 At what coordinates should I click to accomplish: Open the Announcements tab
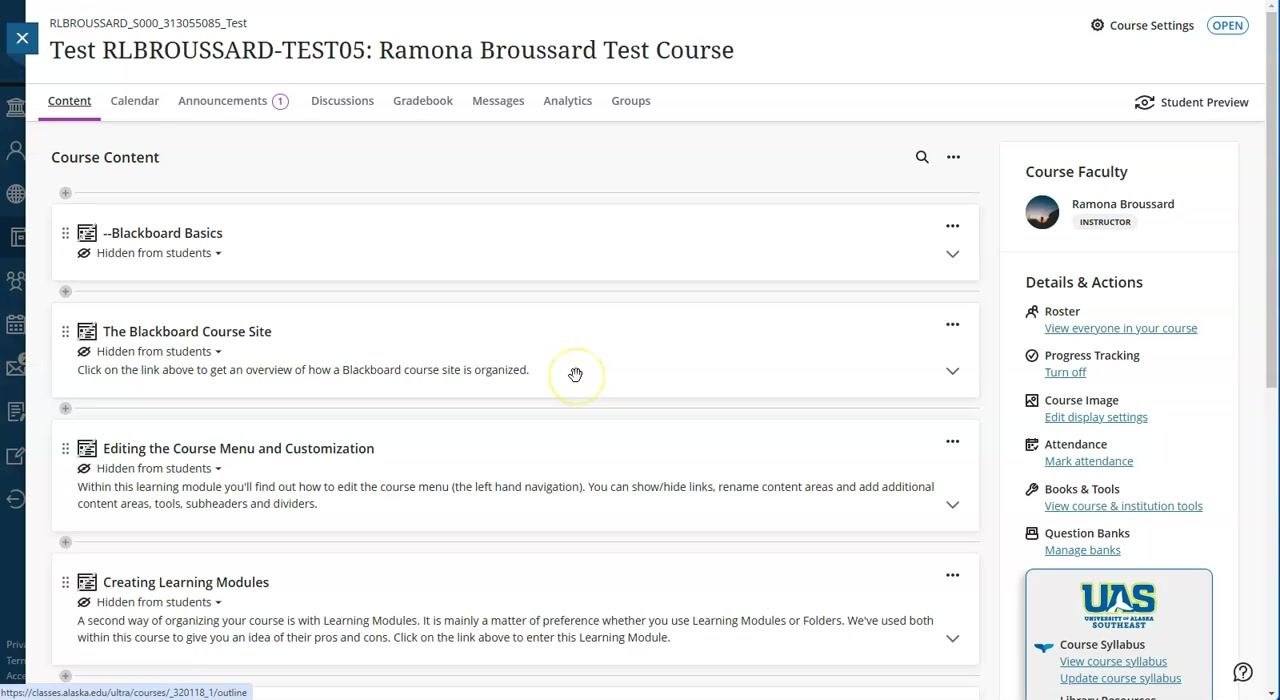[x=233, y=101]
